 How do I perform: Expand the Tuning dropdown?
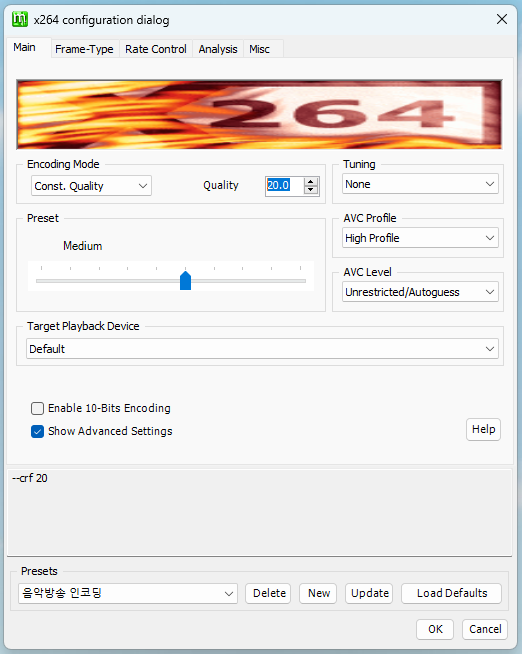(x=420, y=184)
